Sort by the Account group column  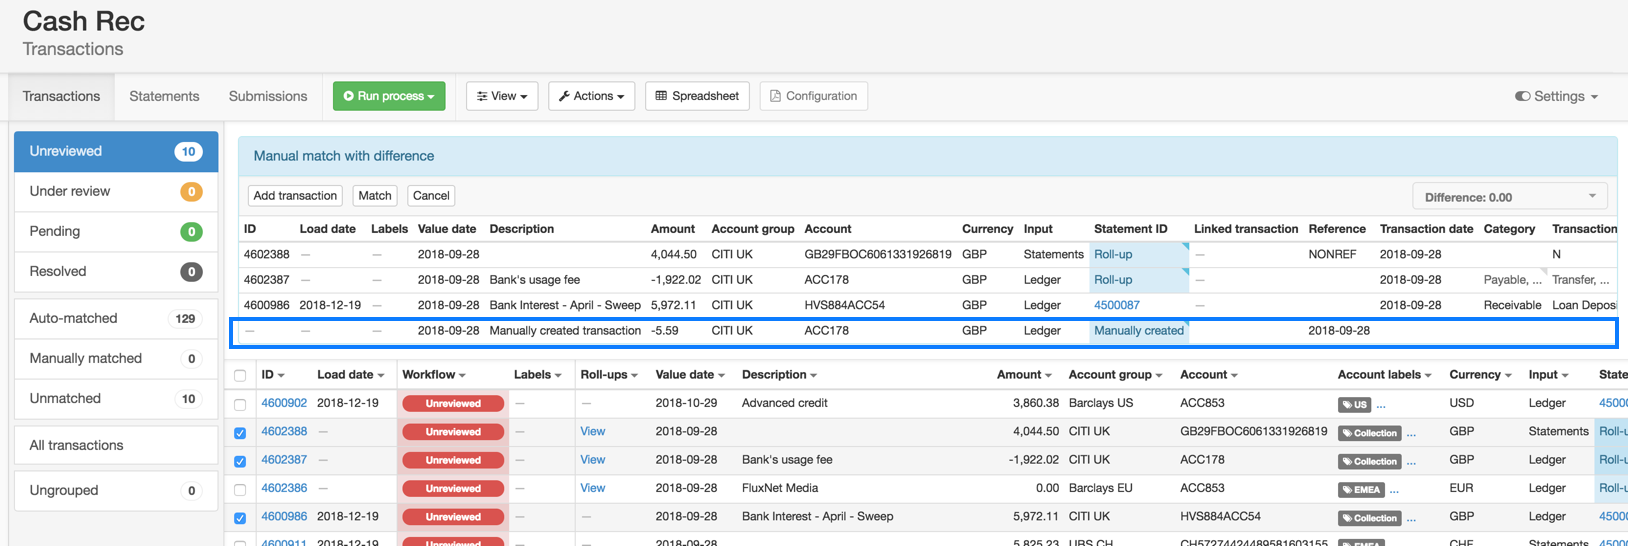pyautogui.click(x=1115, y=374)
